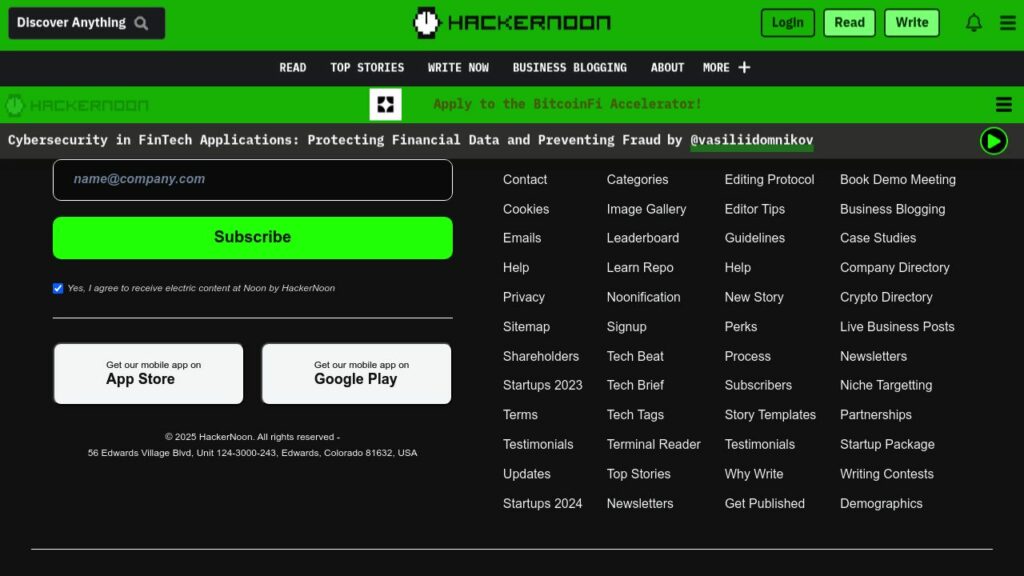Uncheck the agree to receive content checkbox

(x=58, y=288)
